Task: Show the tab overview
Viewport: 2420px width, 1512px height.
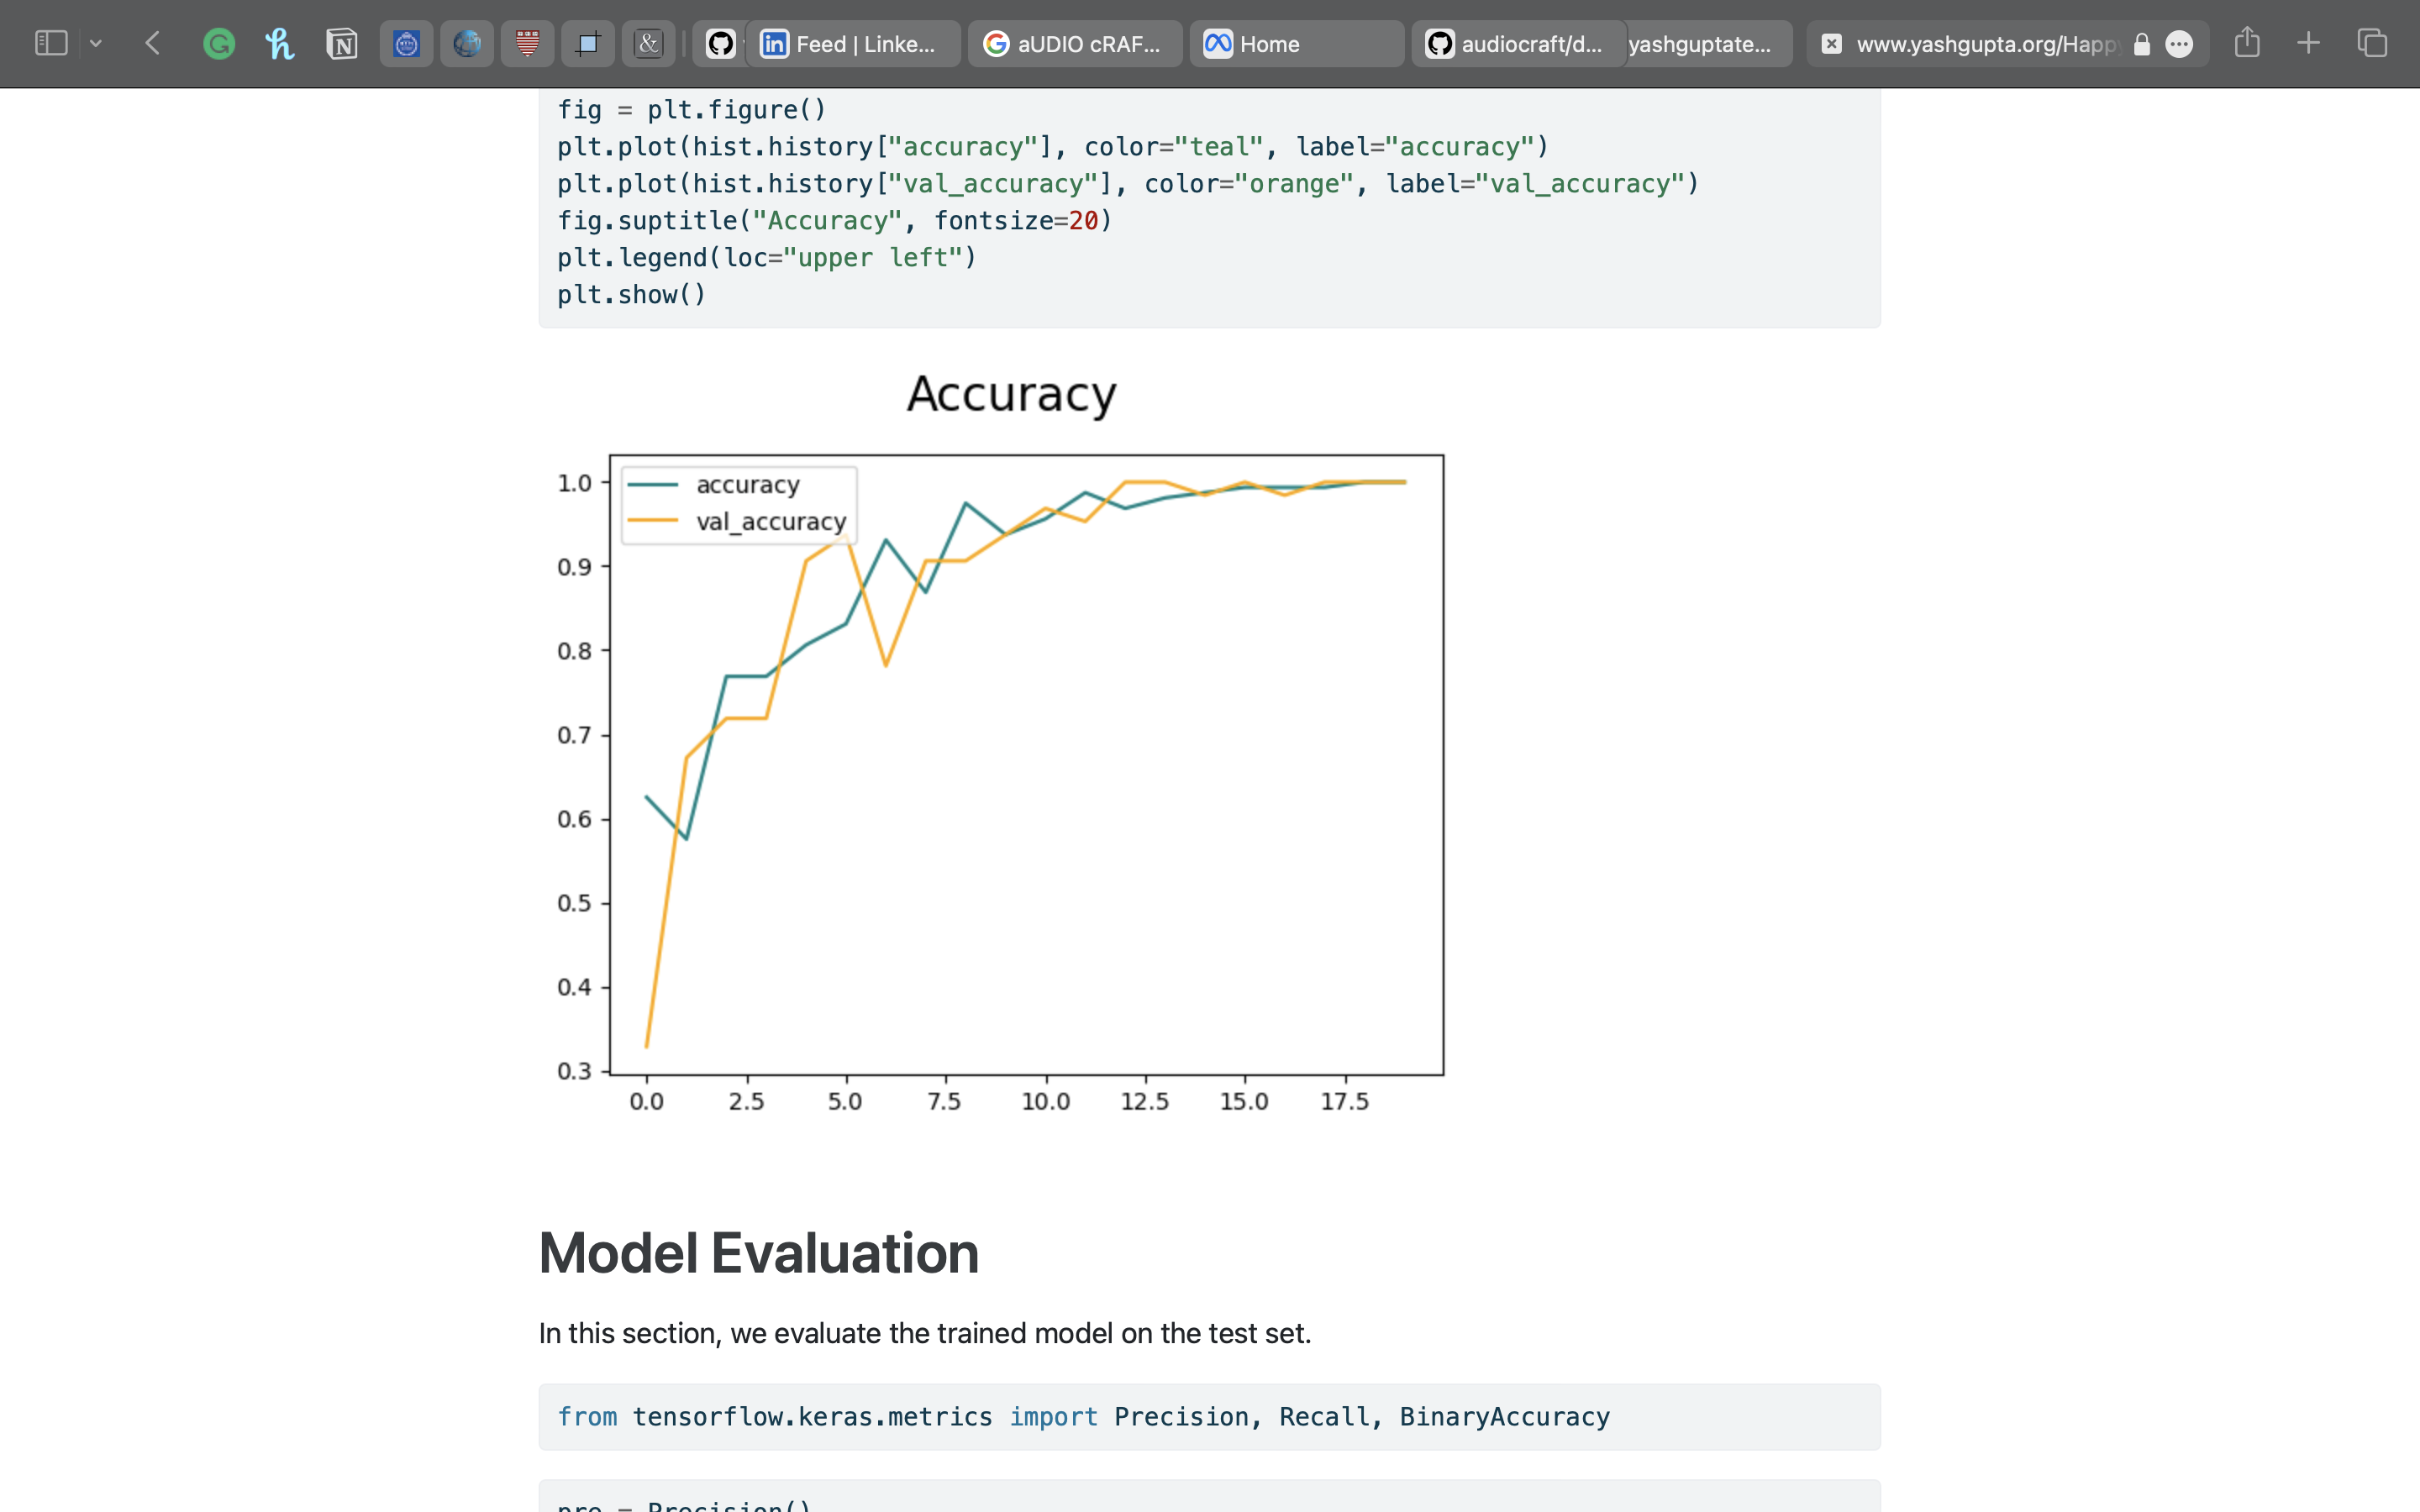Action: click(2372, 43)
